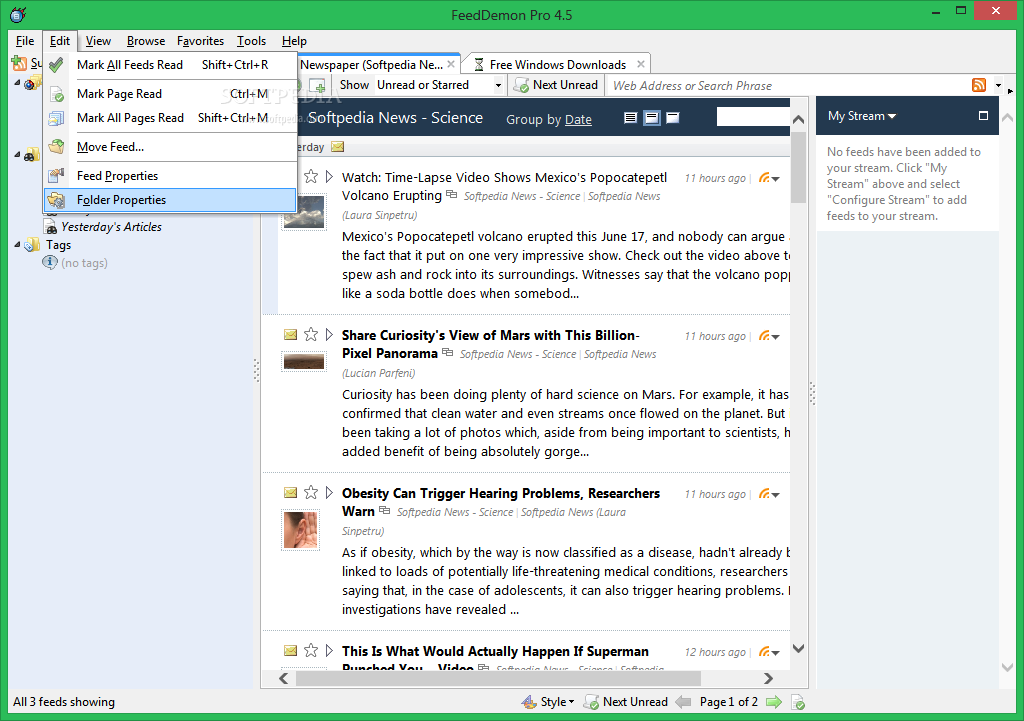Expand the Obesity article with triangle
1024x721 pixels.
[x=329, y=492]
